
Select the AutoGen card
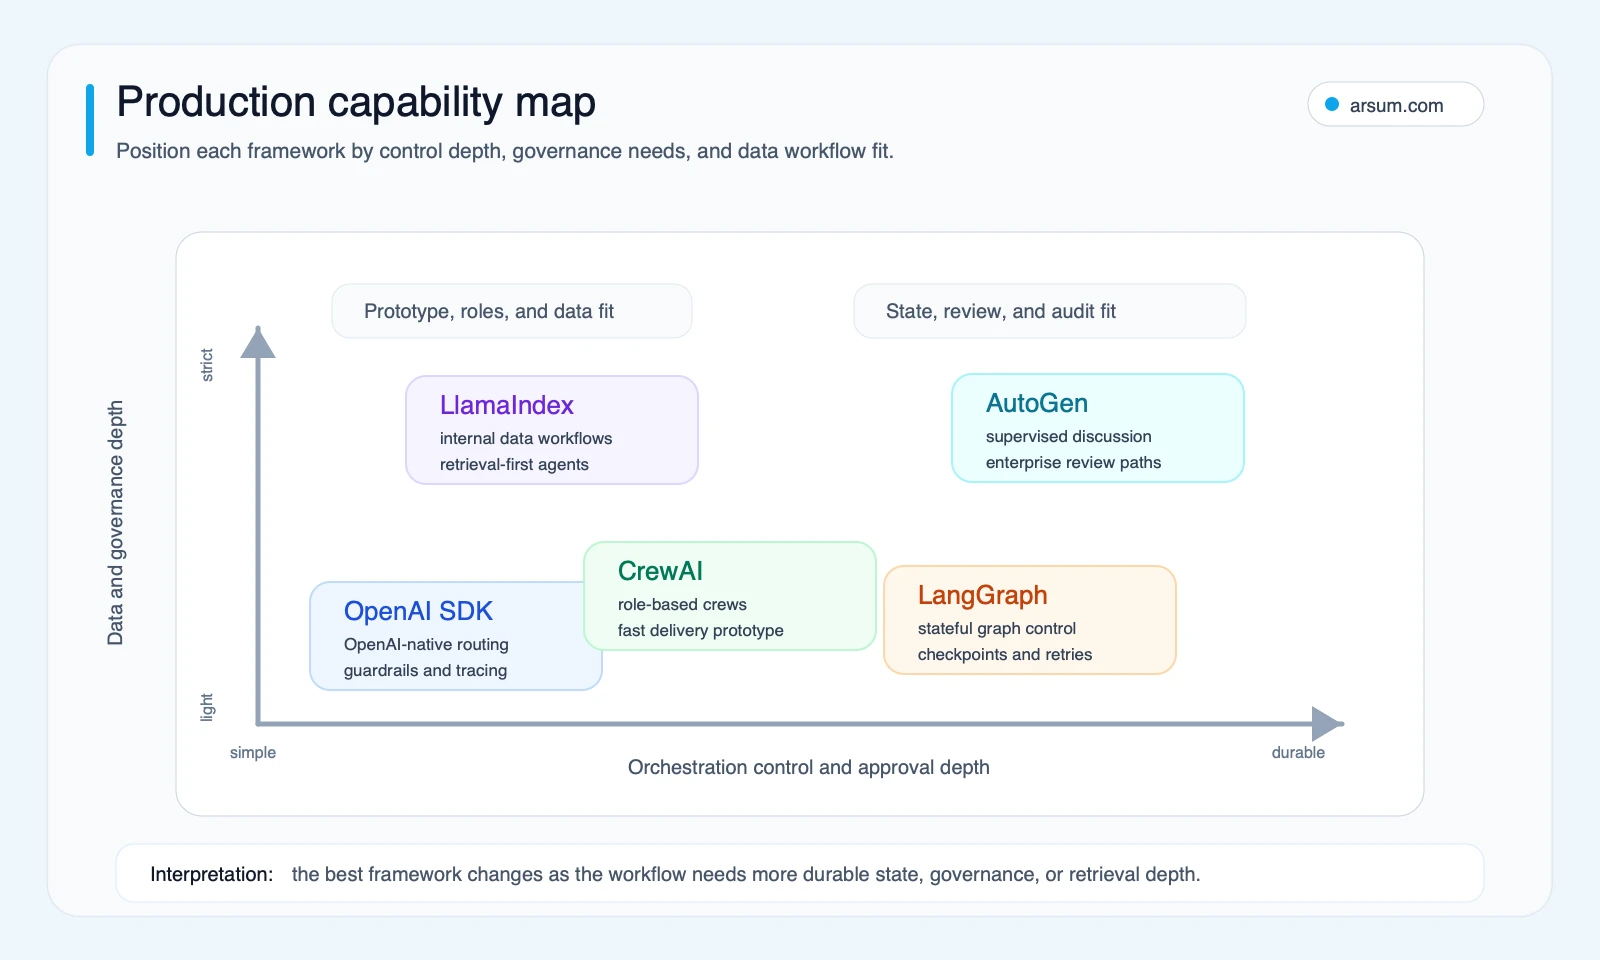coord(1098,428)
